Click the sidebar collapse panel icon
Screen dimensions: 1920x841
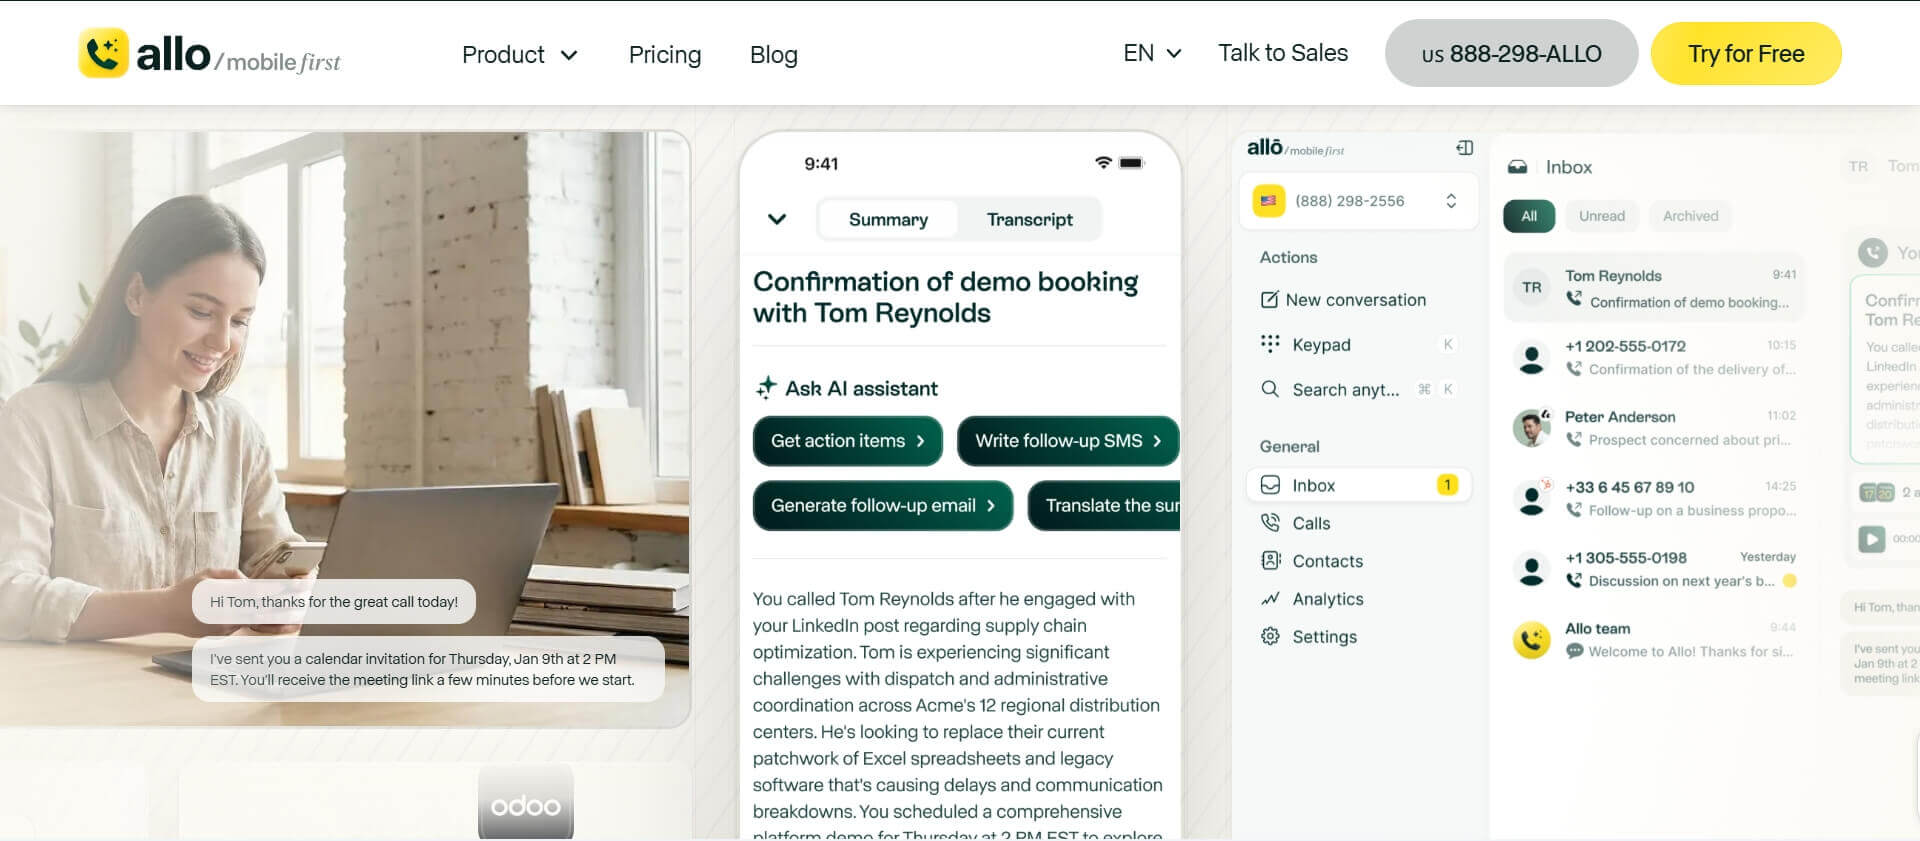click(1465, 148)
